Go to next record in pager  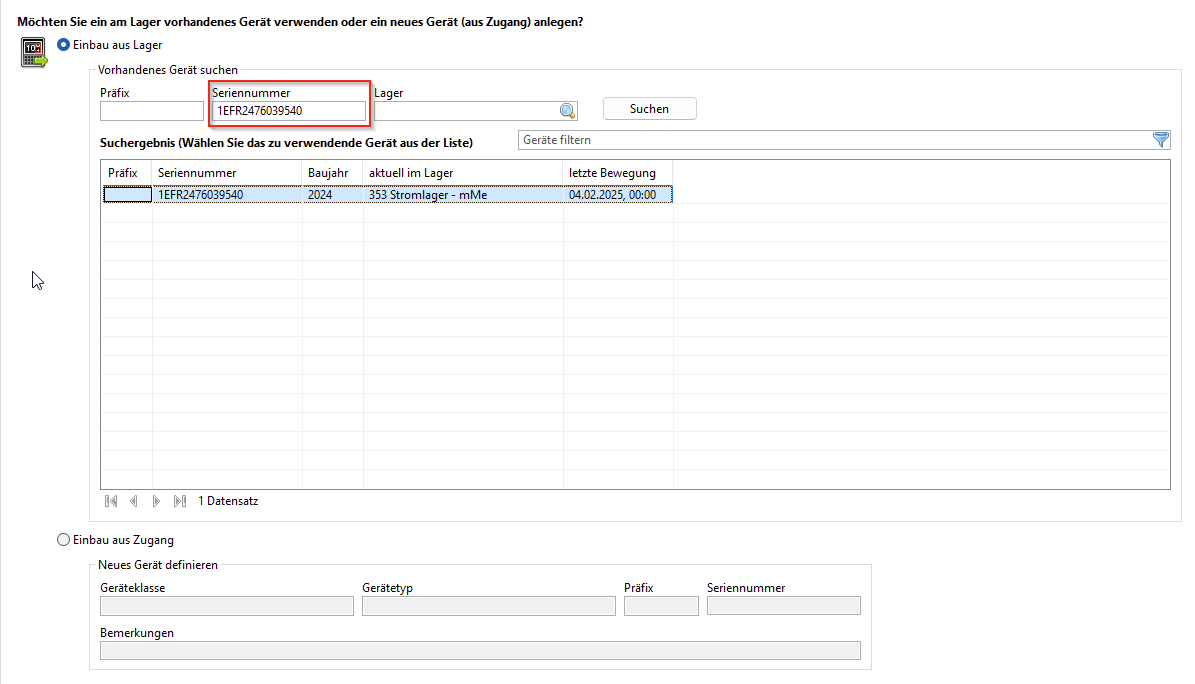pyautogui.click(x=156, y=501)
